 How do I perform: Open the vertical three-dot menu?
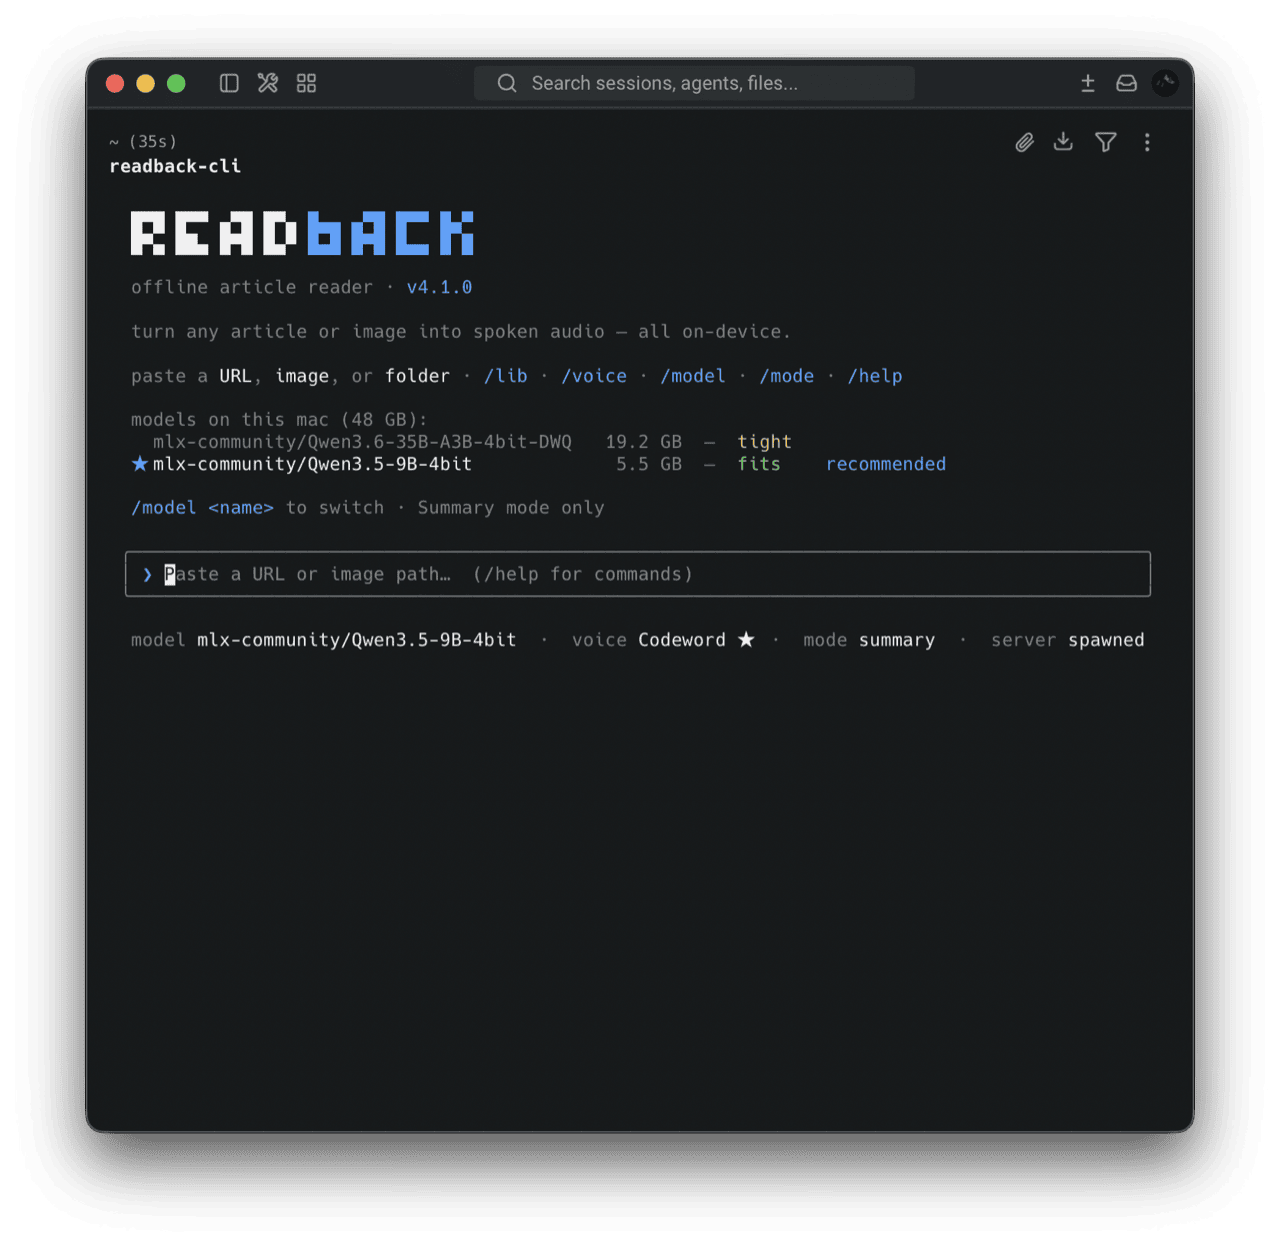point(1147,142)
